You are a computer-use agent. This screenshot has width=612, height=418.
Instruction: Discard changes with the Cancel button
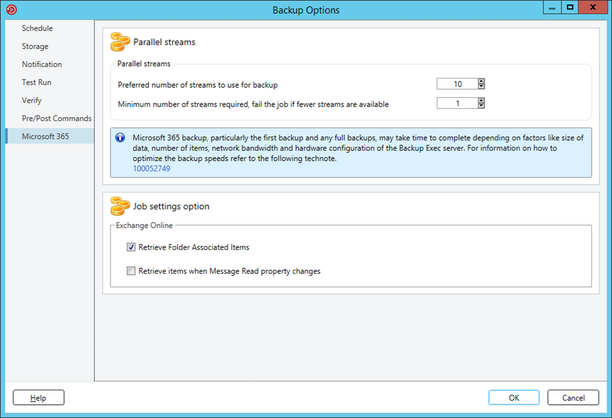pyautogui.click(x=573, y=397)
